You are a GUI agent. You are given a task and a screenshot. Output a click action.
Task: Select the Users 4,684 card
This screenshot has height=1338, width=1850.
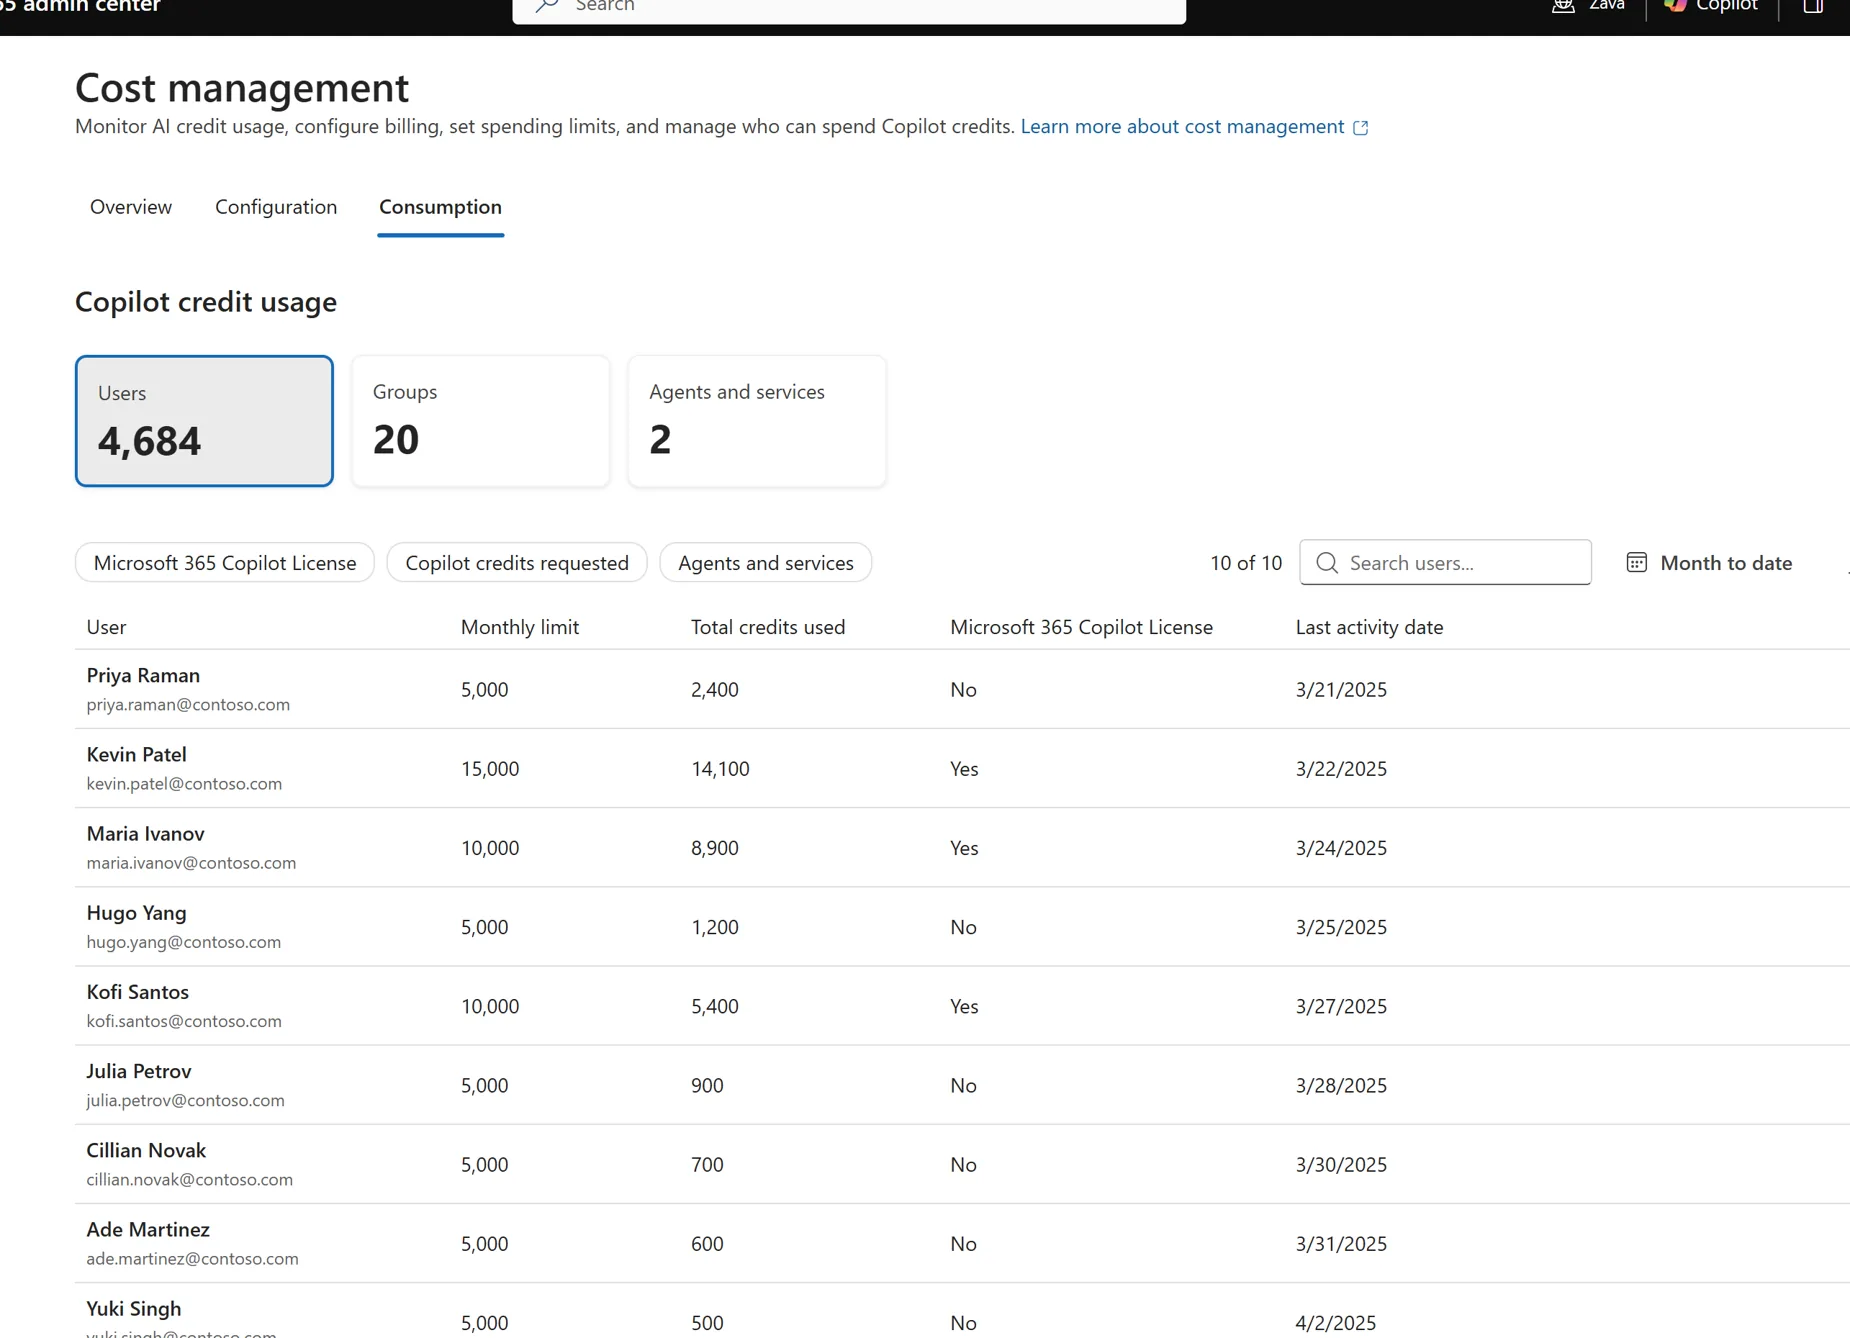[x=204, y=421]
